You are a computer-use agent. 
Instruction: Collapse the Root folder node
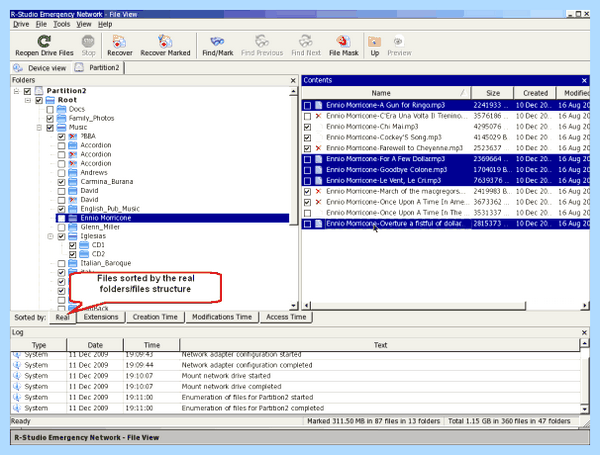28,100
